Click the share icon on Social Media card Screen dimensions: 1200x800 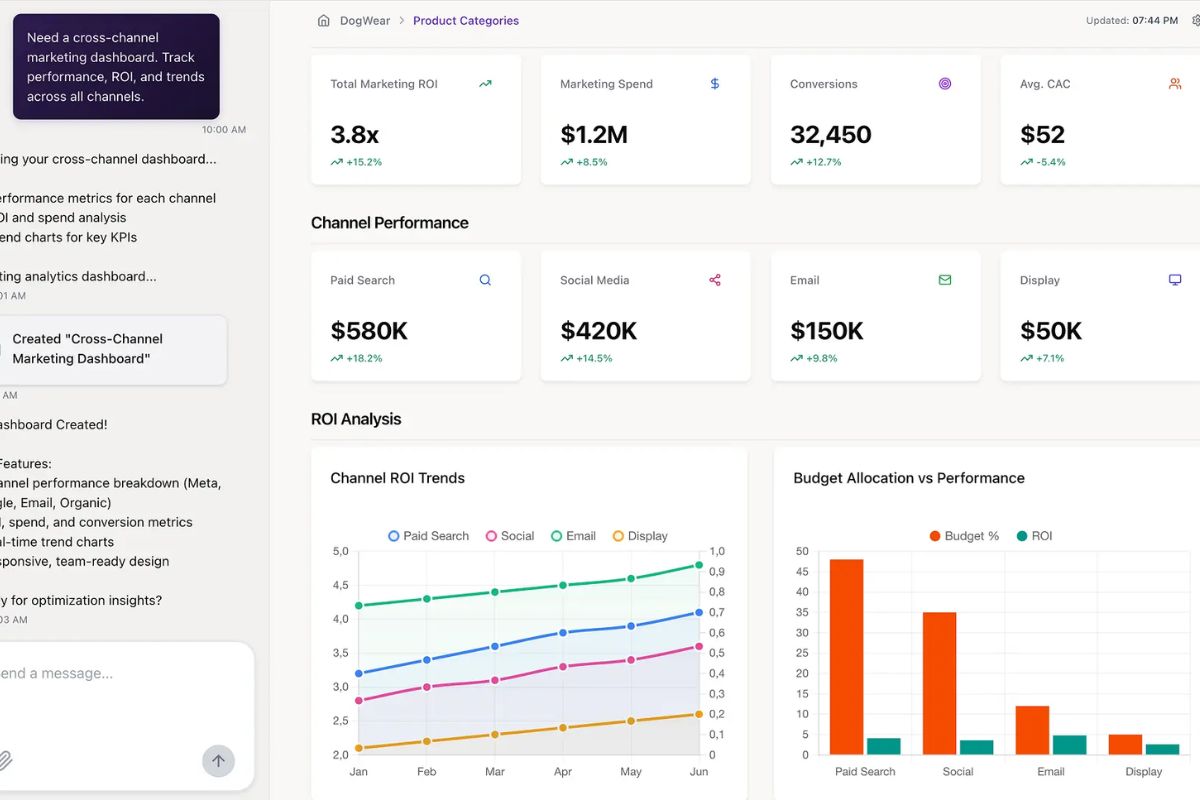714,280
